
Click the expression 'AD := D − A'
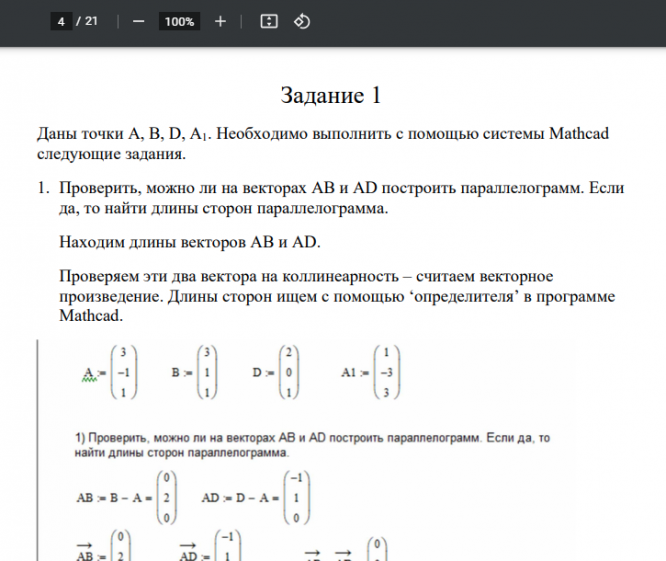coord(256,497)
